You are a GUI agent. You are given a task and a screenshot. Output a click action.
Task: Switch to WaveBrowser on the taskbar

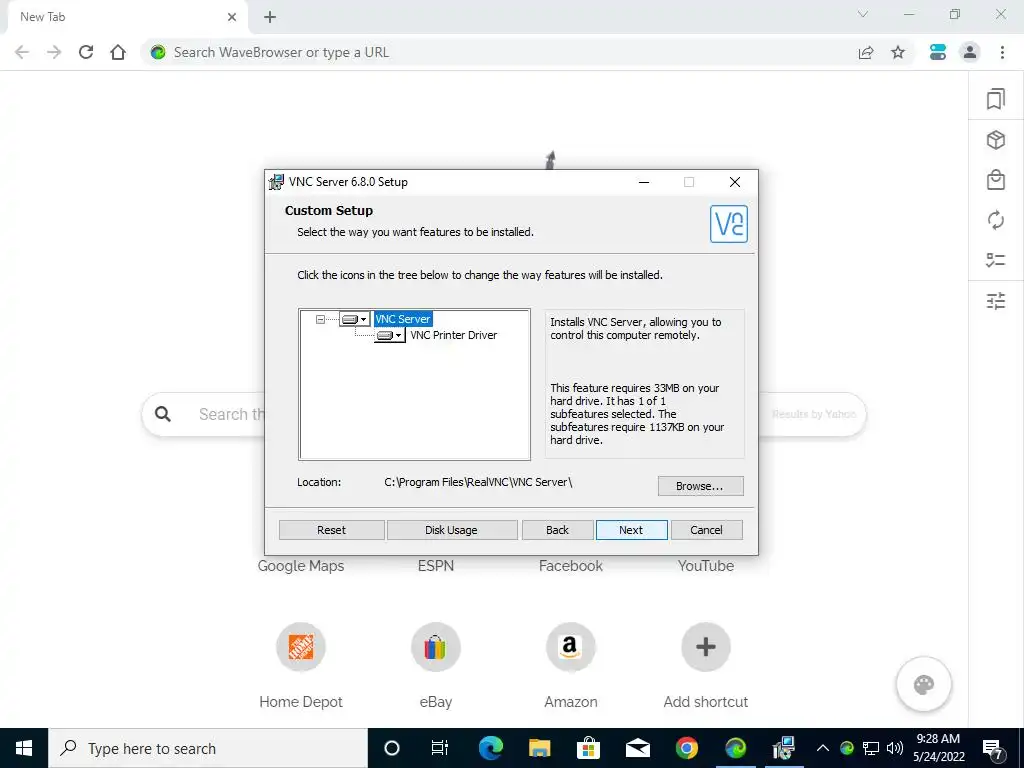(x=735, y=748)
